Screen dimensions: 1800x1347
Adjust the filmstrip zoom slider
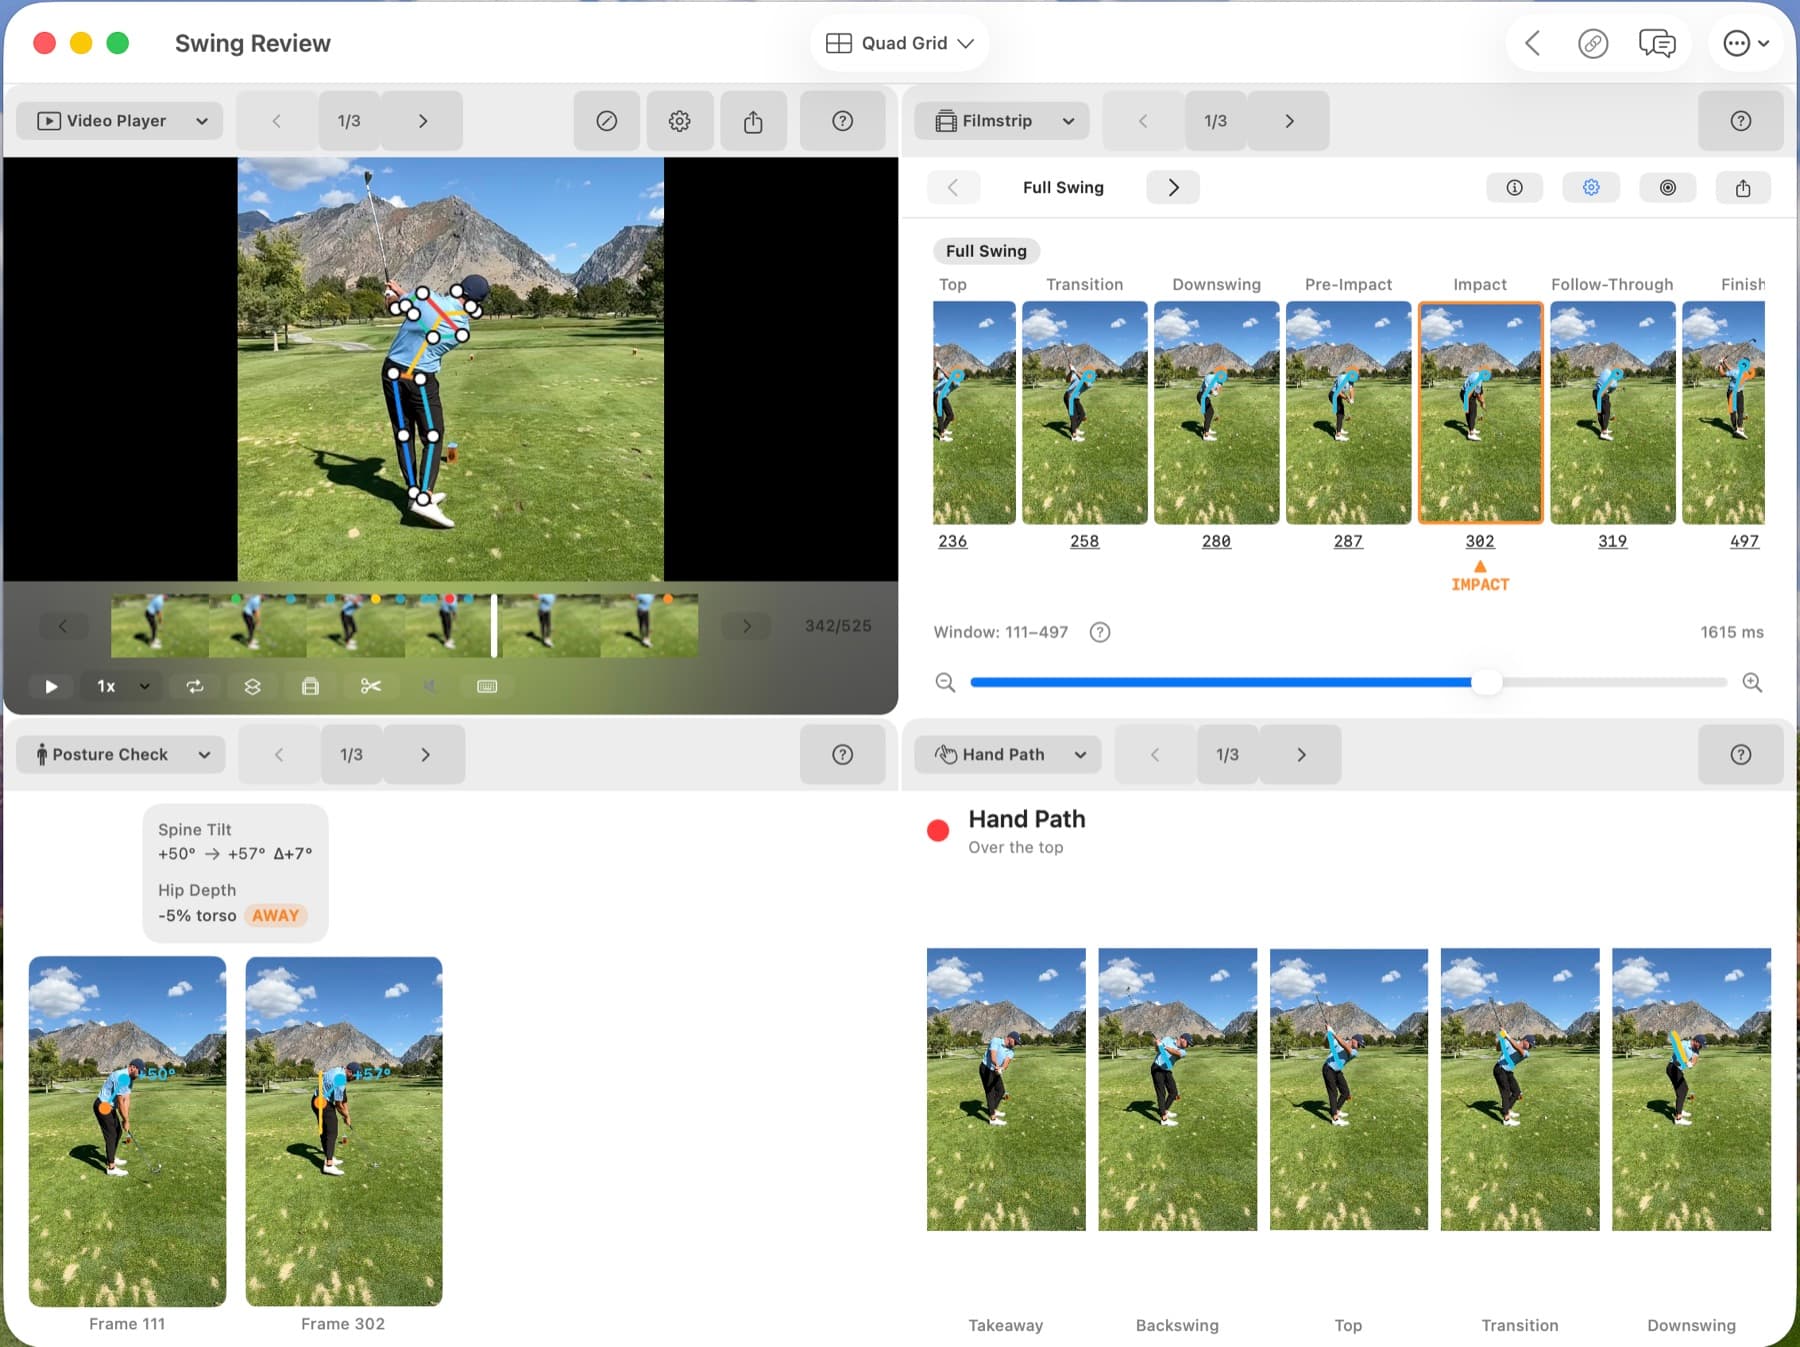(1487, 682)
